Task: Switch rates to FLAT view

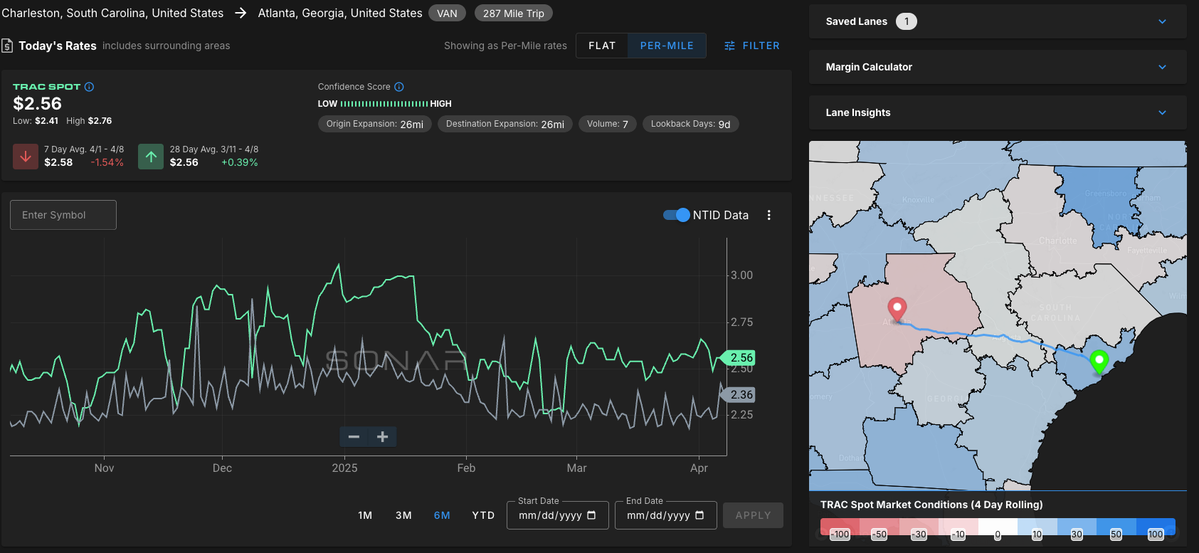Action: click(603, 46)
